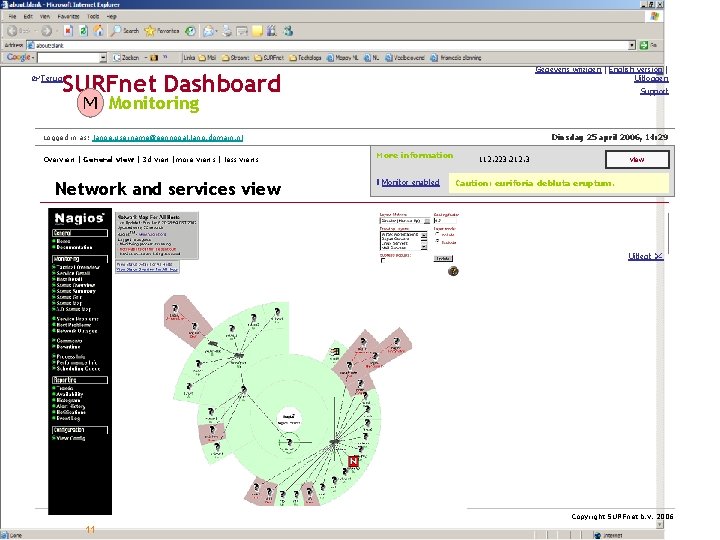Click the red N Nagios host icon
The width and height of the screenshot is (720, 540).
[x=353, y=461]
